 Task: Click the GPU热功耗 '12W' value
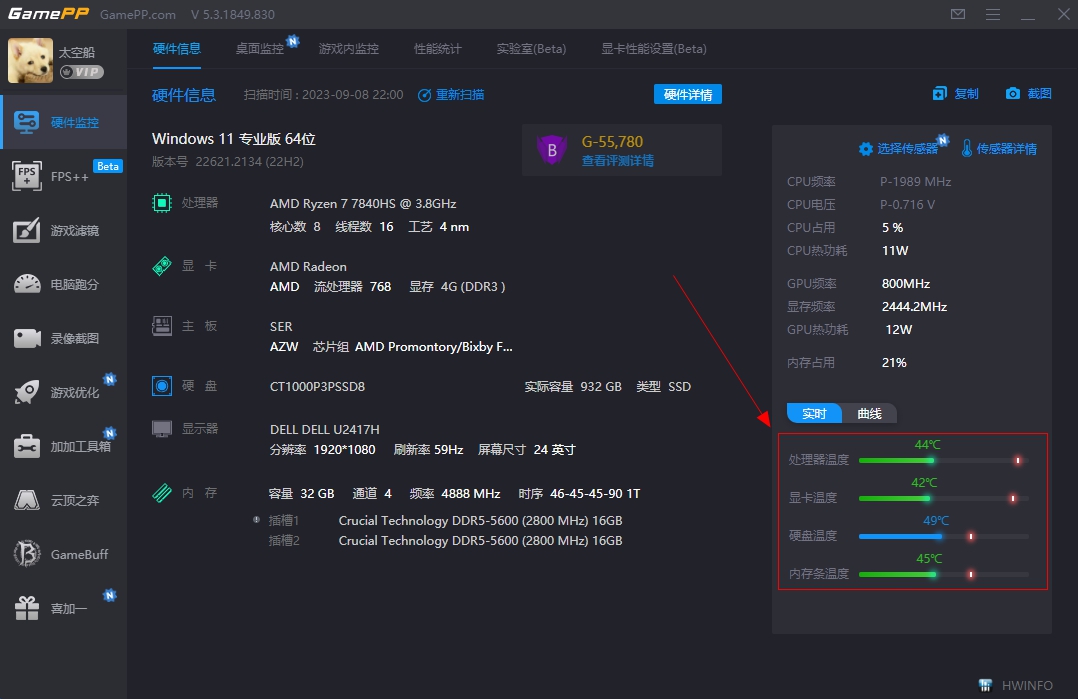[899, 329]
